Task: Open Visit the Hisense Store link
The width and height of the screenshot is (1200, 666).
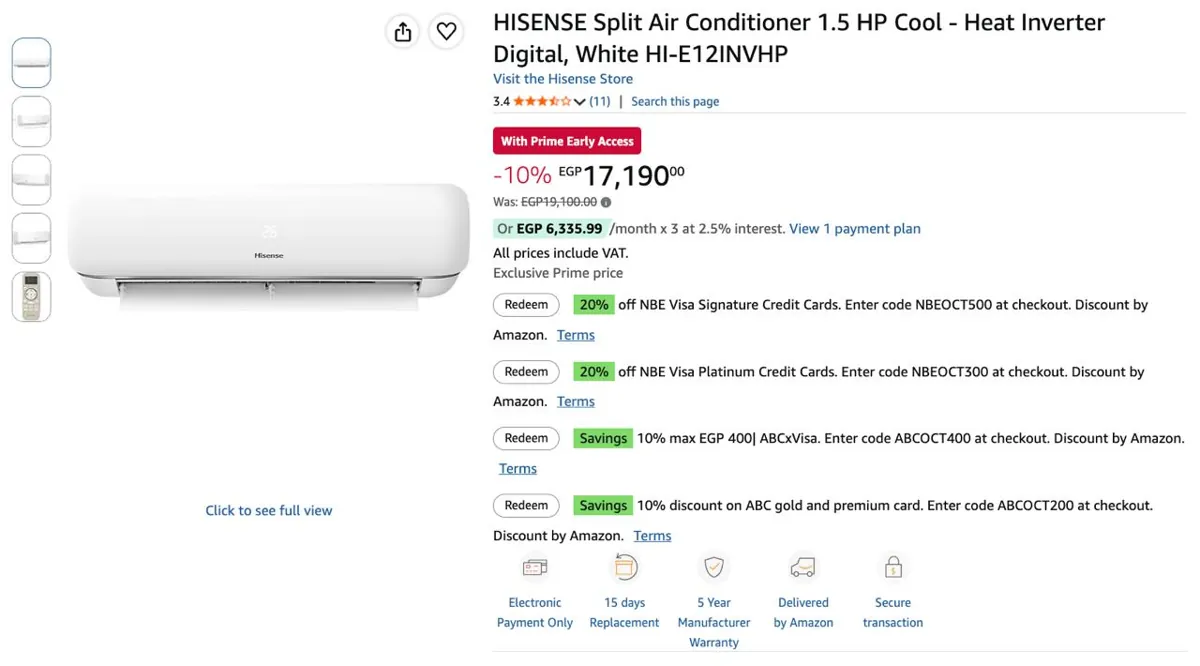Action: point(563,79)
